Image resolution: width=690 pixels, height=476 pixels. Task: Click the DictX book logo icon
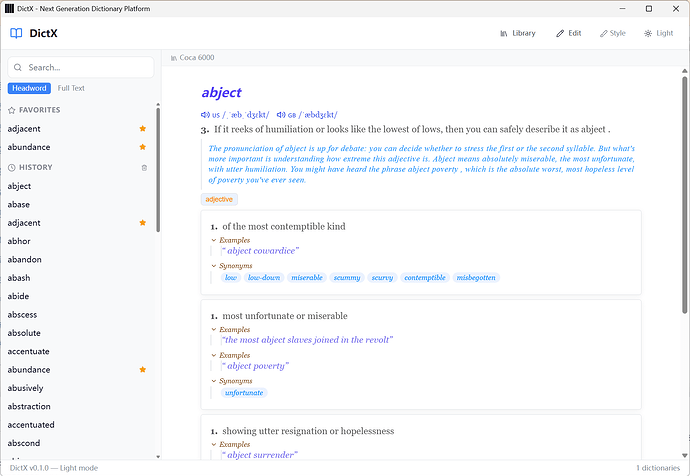(x=16, y=33)
